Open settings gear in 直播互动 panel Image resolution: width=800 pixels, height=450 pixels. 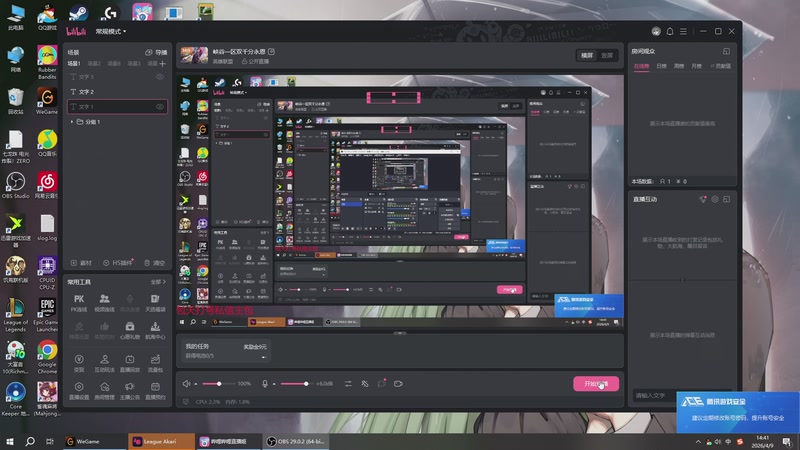pos(715,199)
